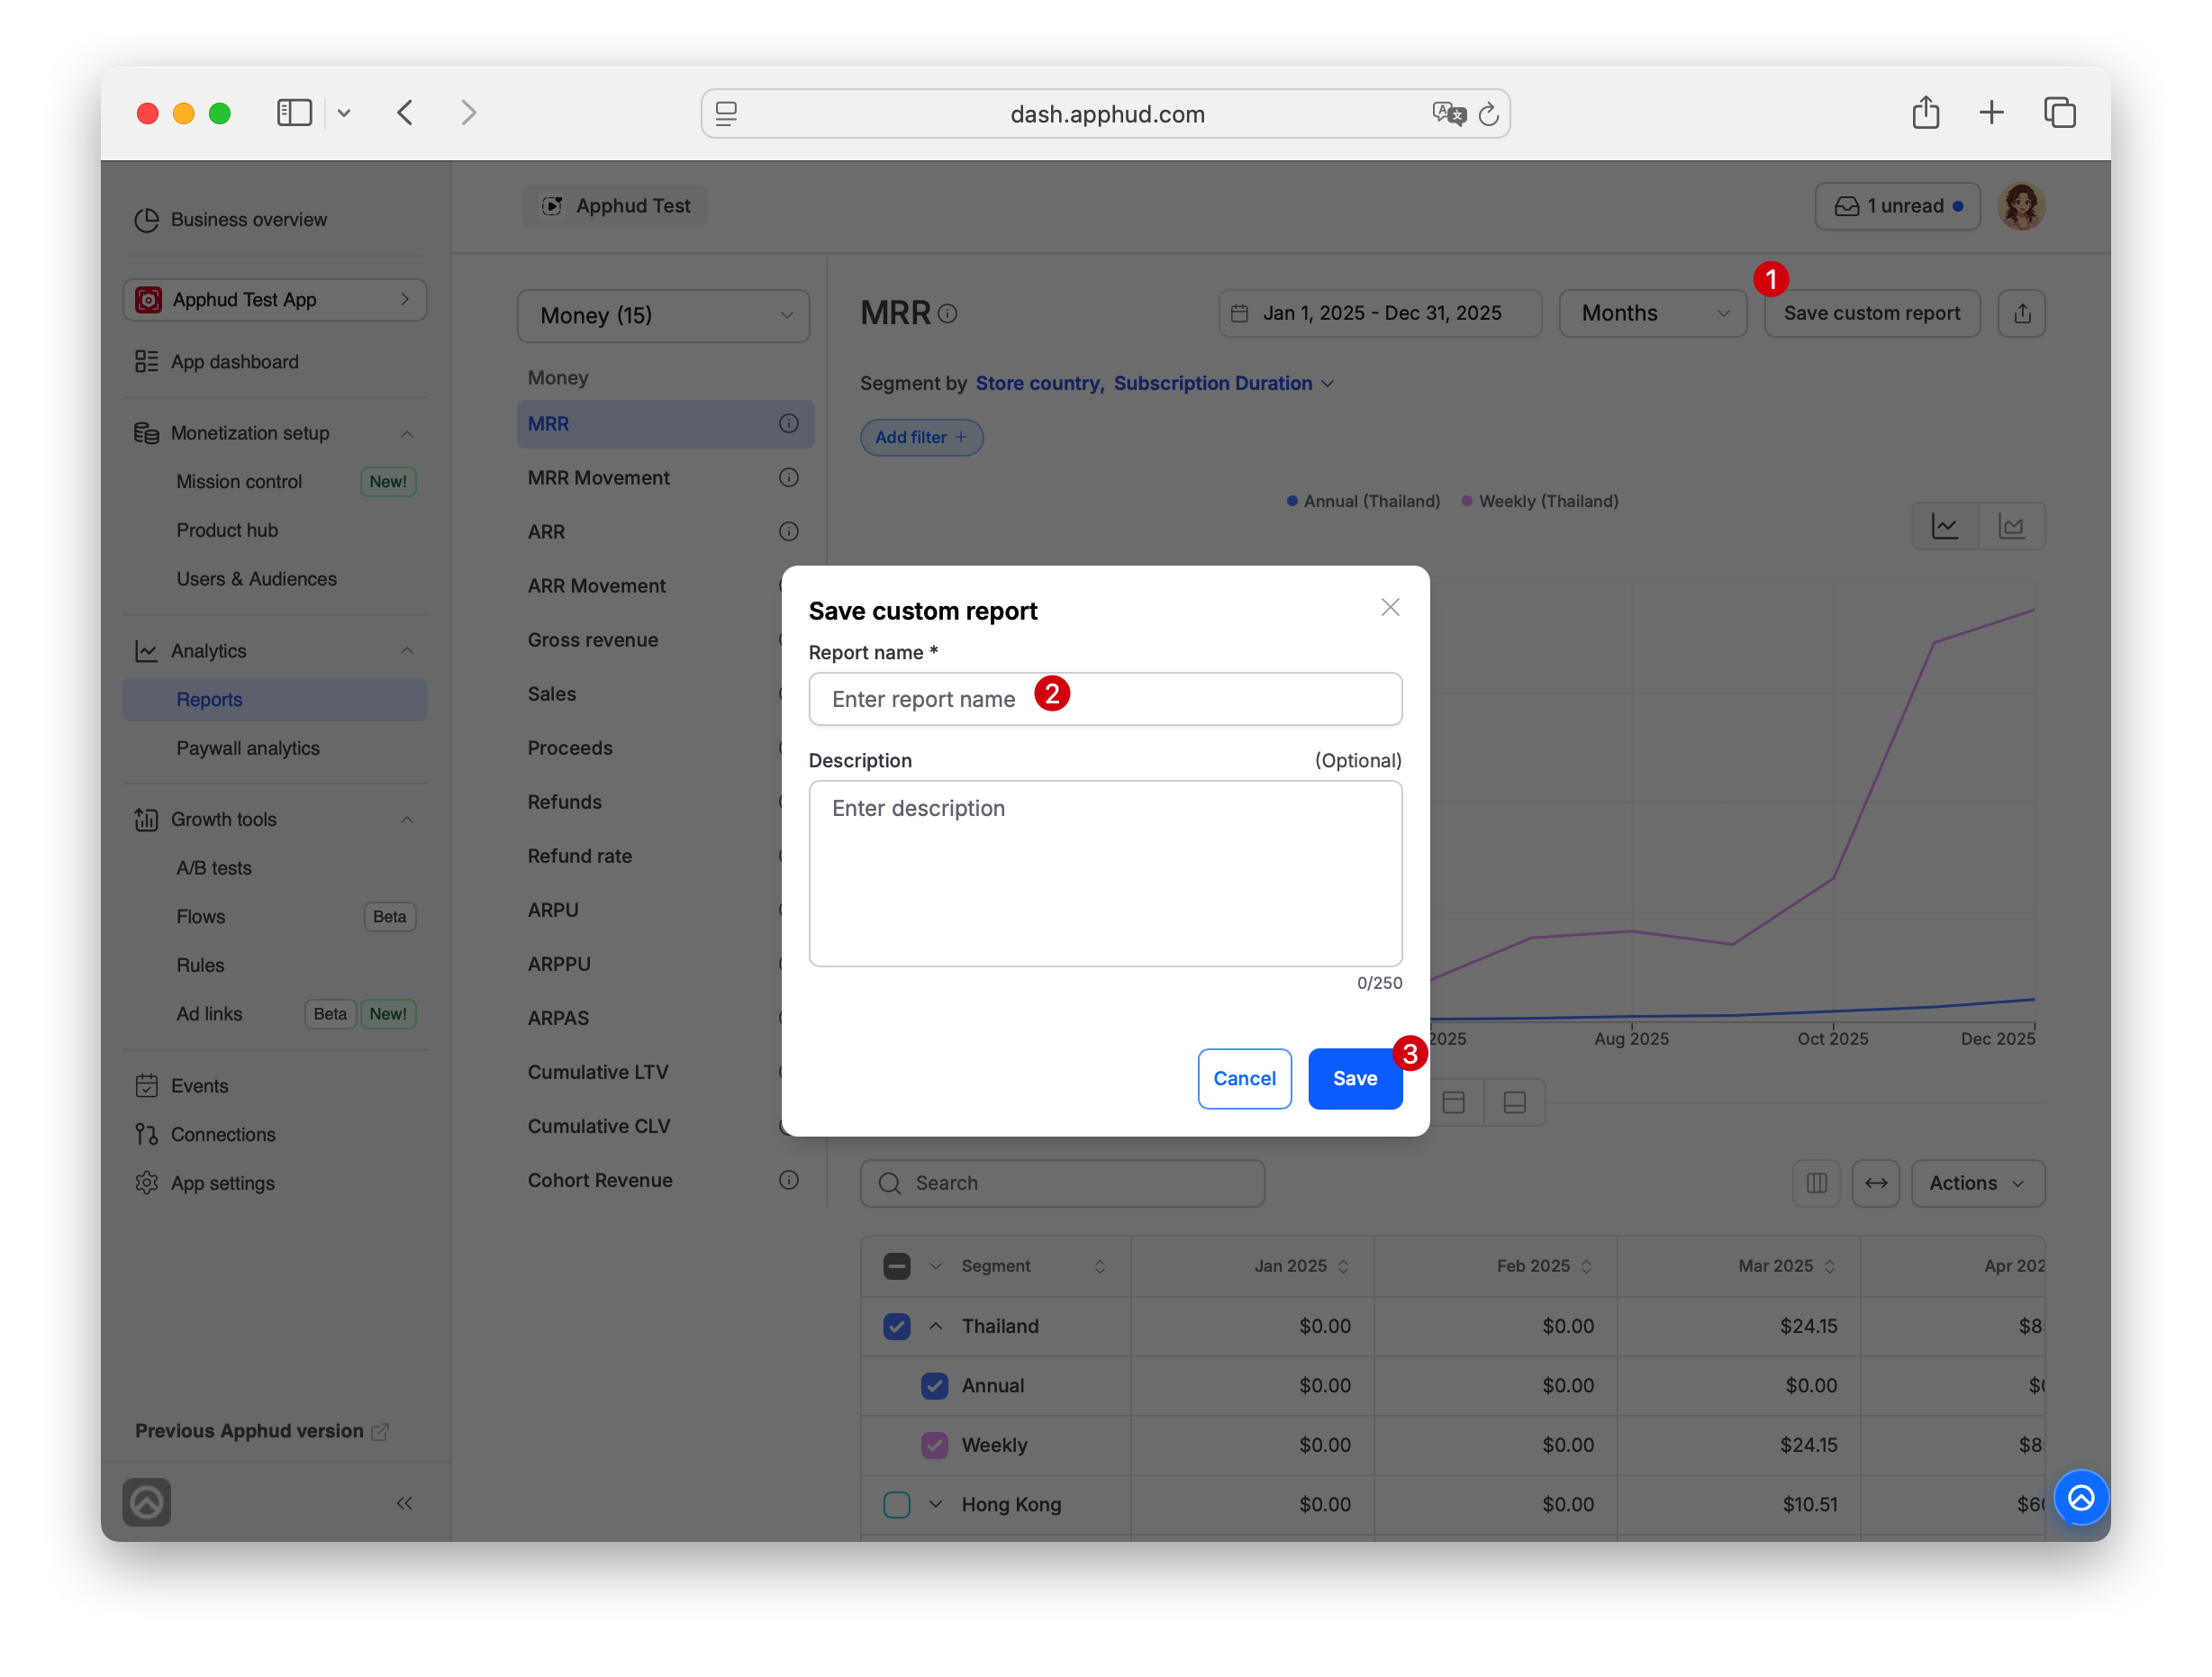The width and height of the screenshot is (2212, 1677).
Task: Close the Save custom report dialog
Action: coord(1390,607)
